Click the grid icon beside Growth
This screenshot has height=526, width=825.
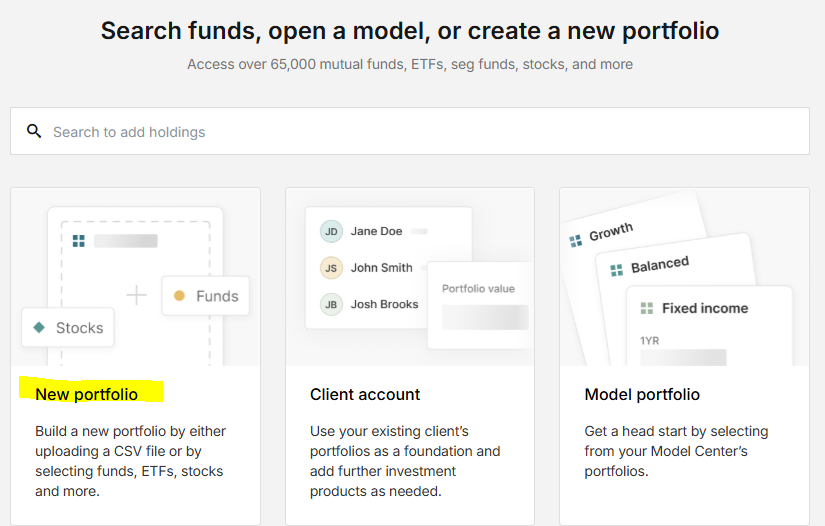(576, 241)
